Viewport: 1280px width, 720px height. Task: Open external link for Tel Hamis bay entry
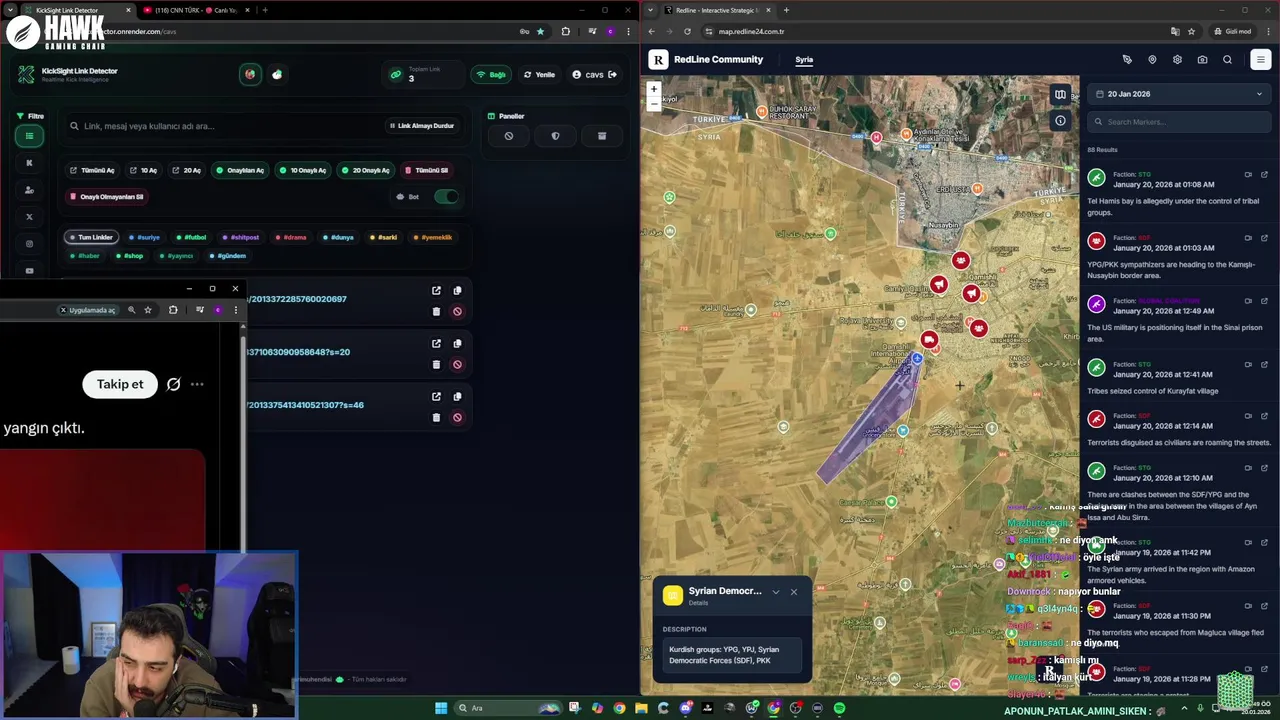tap(1264, 174)
